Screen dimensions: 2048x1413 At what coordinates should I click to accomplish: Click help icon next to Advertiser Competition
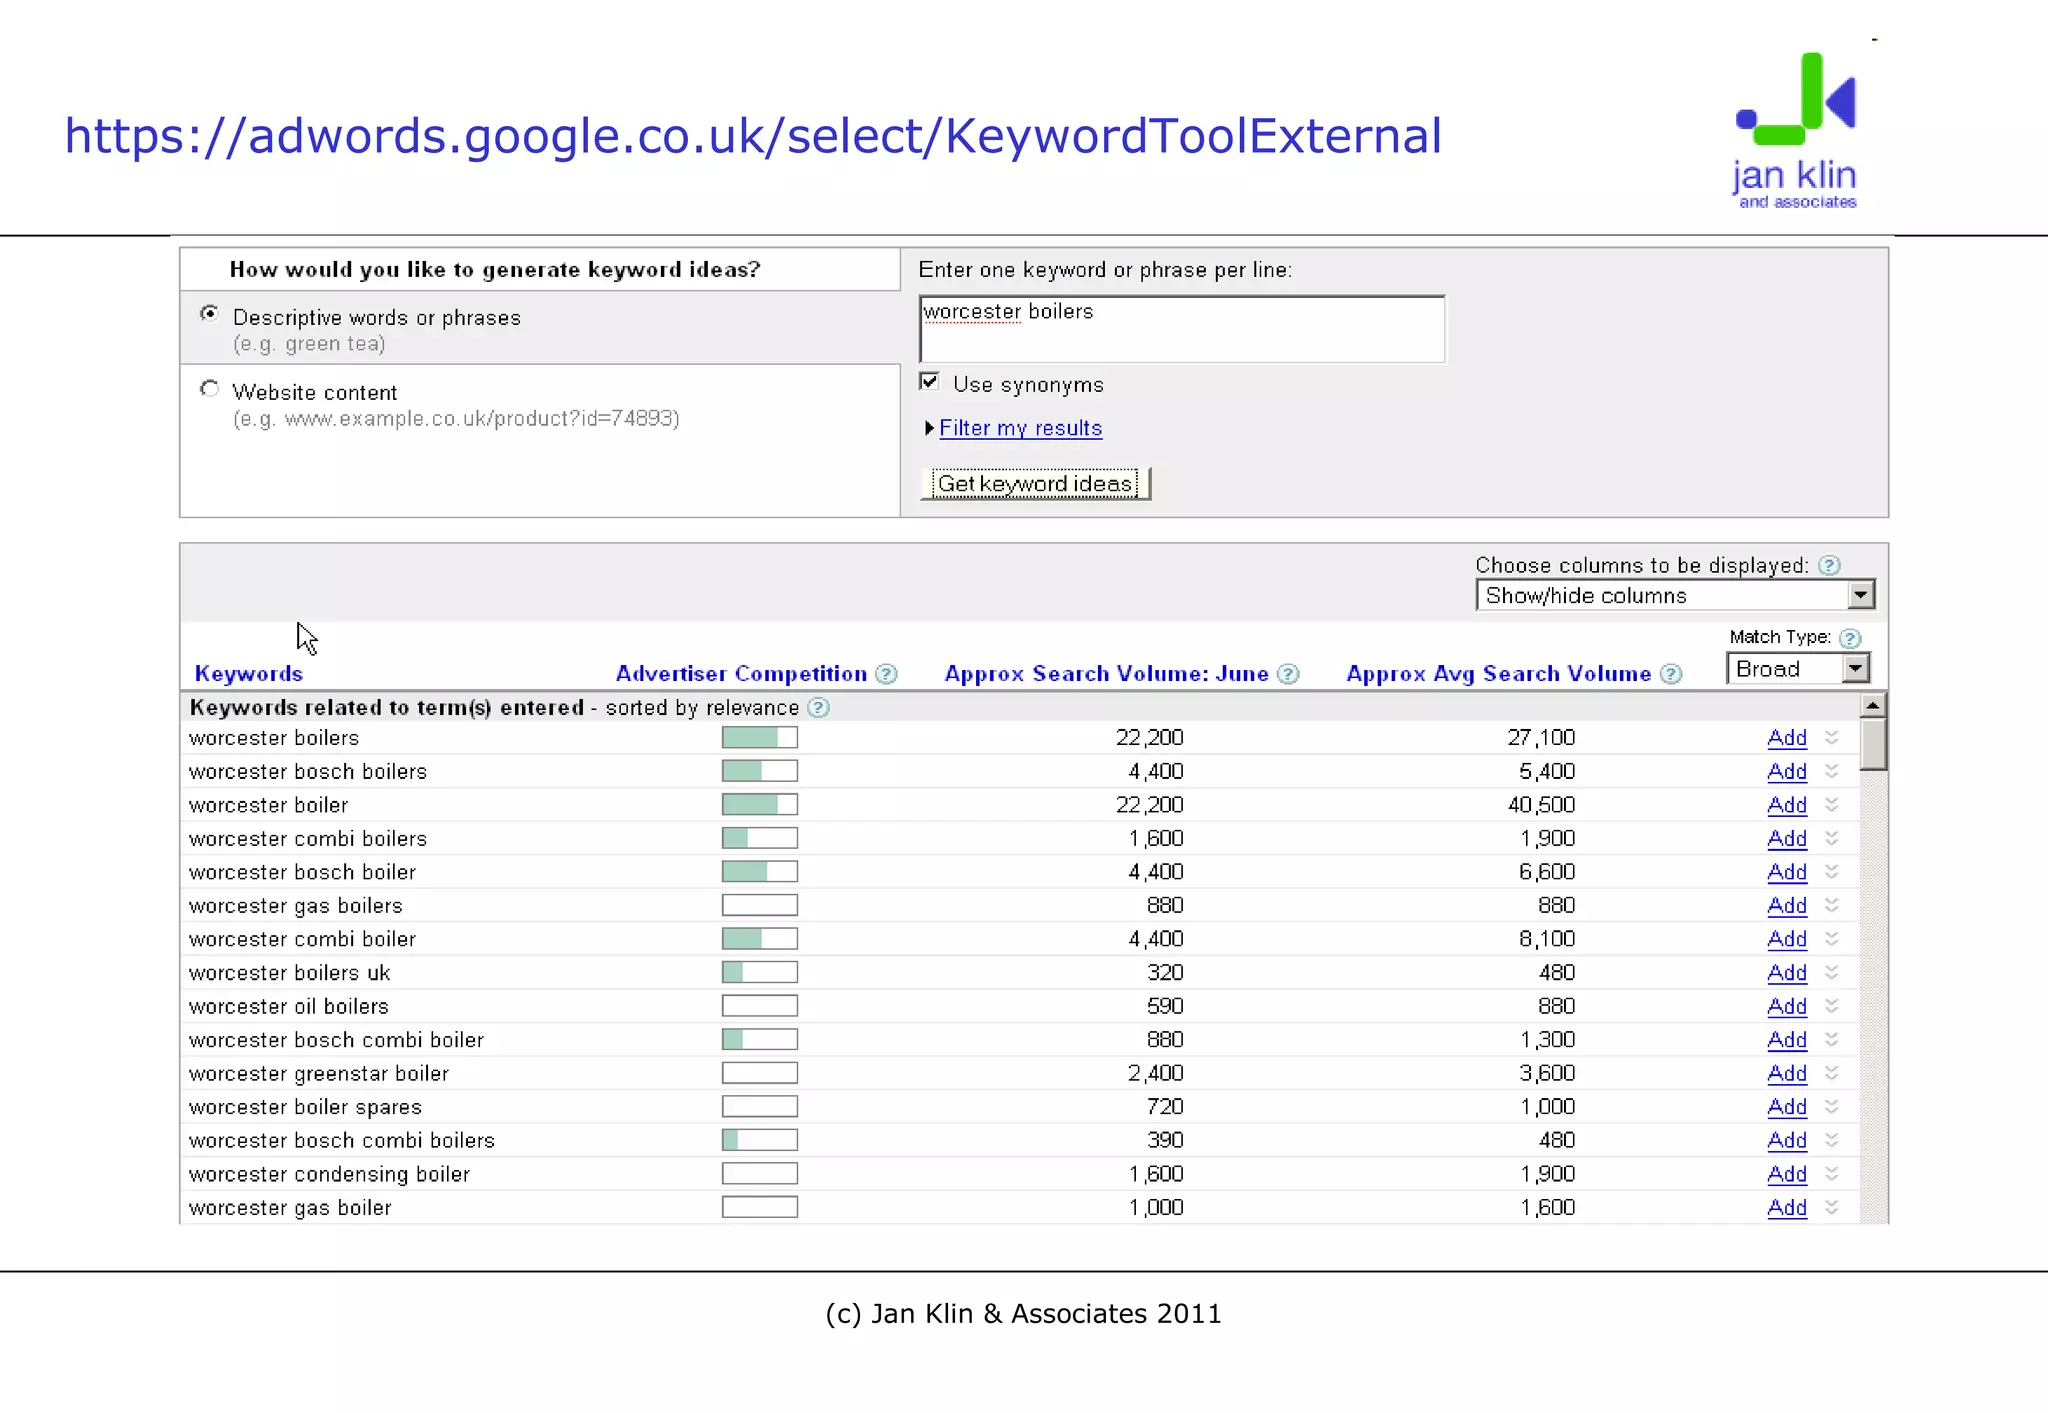(886, 674)
